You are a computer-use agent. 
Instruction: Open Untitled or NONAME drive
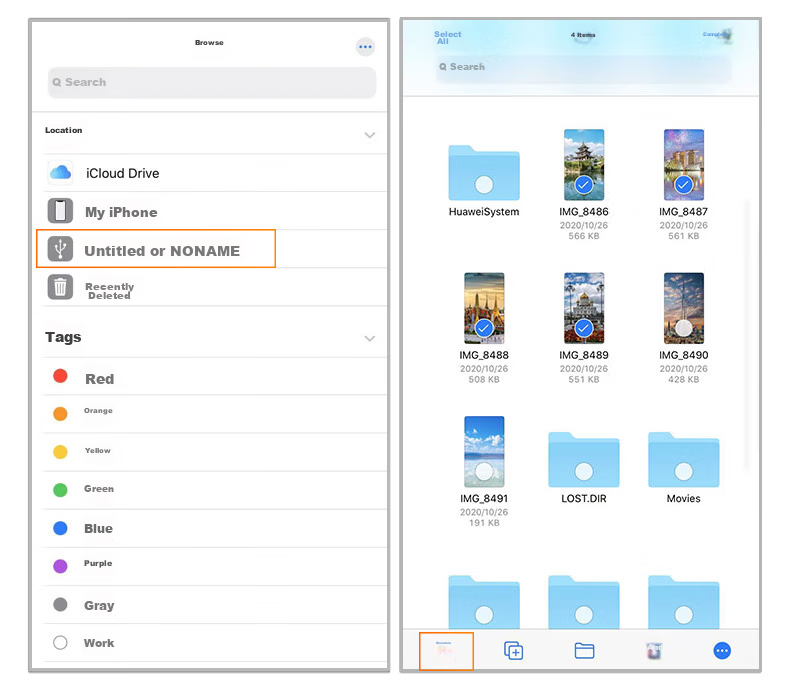[x=215, y=249]
